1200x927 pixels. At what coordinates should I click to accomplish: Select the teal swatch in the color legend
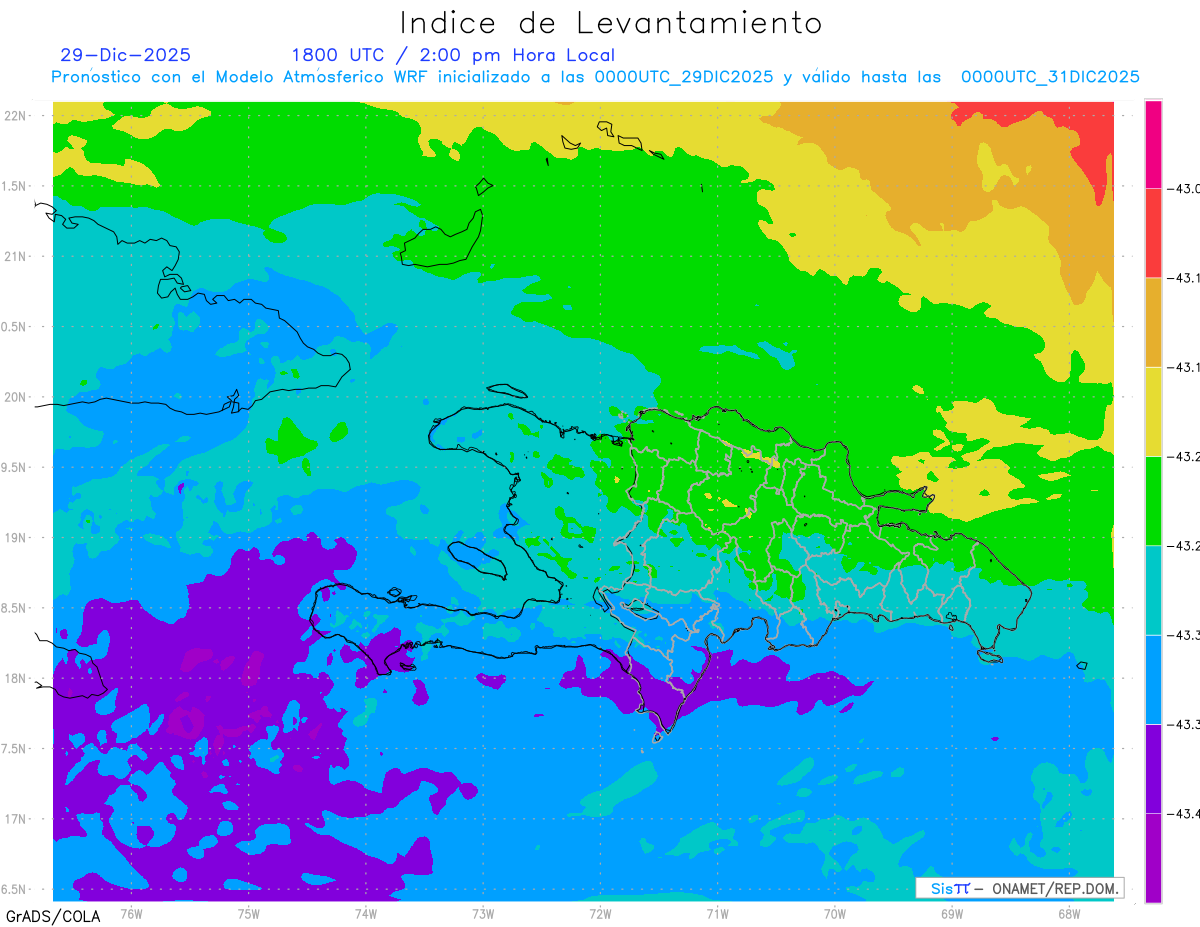(x=1153, y=590)
